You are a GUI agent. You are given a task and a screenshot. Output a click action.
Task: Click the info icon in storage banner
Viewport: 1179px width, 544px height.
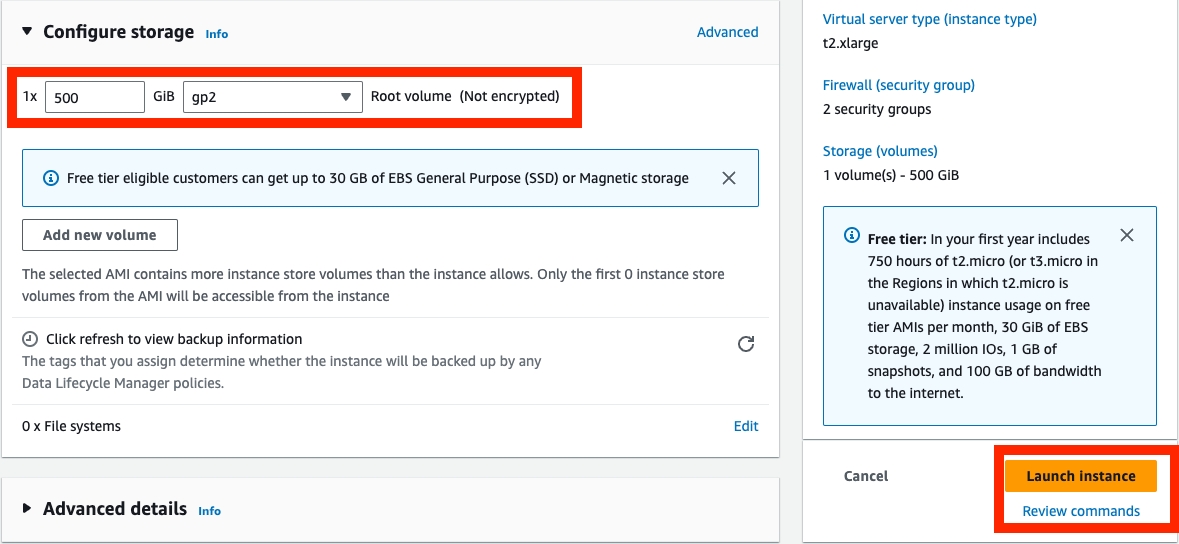tap(51, 178)
